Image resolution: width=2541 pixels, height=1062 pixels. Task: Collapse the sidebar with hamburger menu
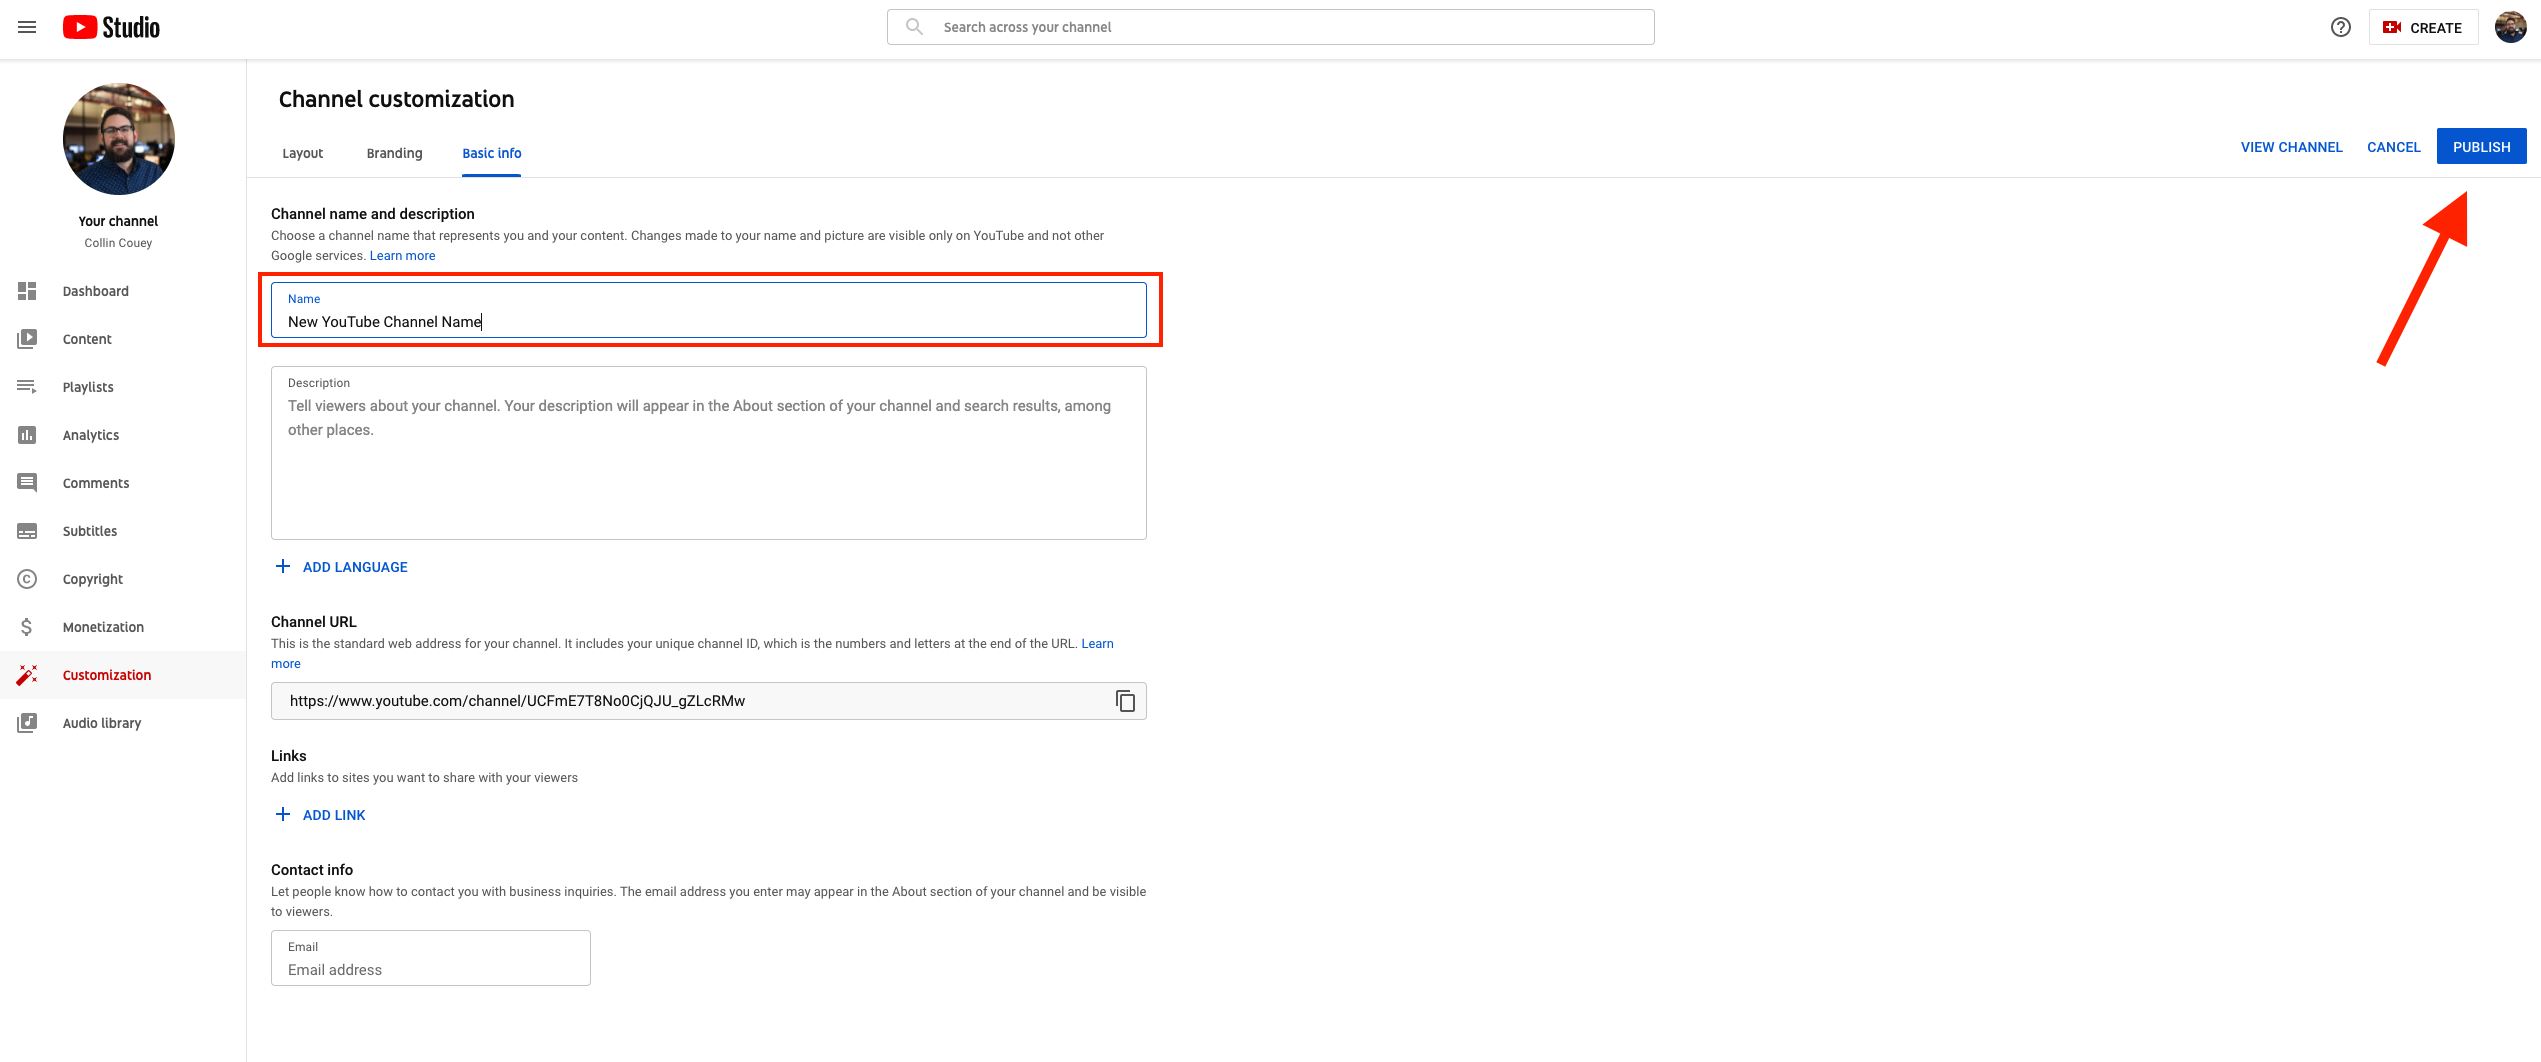pyautogui.click(x=27, y=27)
